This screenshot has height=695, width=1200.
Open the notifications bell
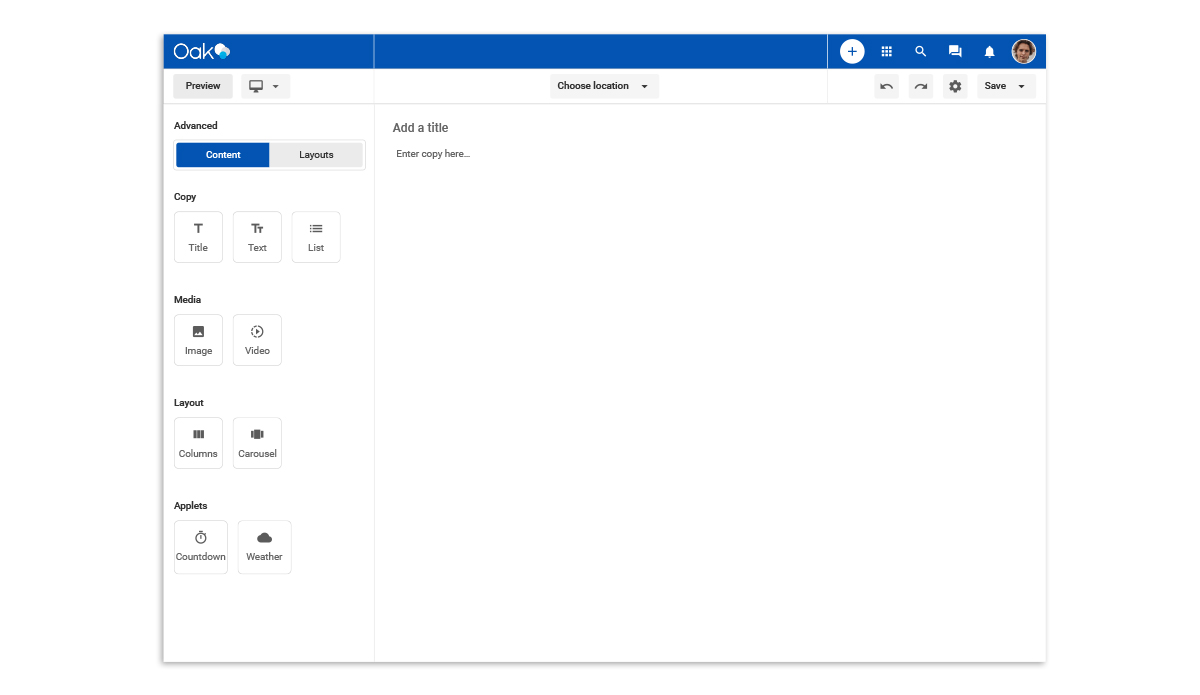click(989, 52)
